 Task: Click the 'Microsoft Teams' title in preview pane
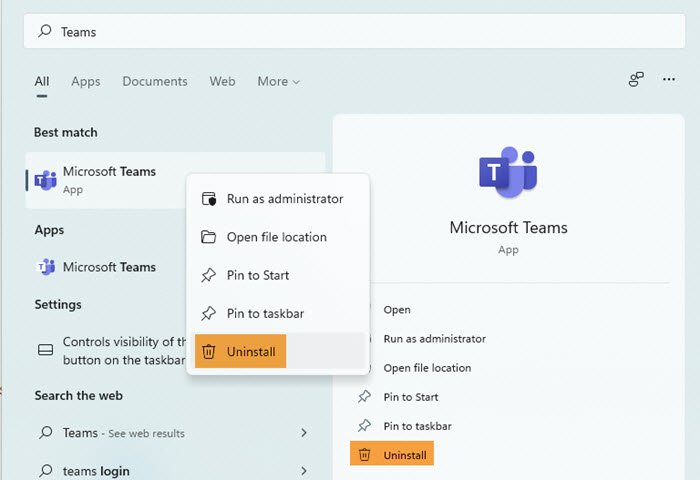coord(508,228)
